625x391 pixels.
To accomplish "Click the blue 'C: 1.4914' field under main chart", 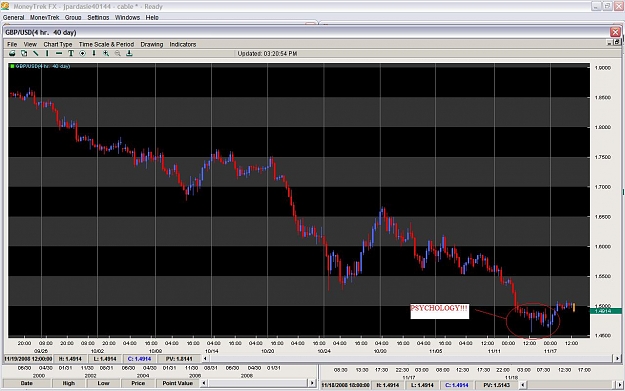I will pos(139,359).
